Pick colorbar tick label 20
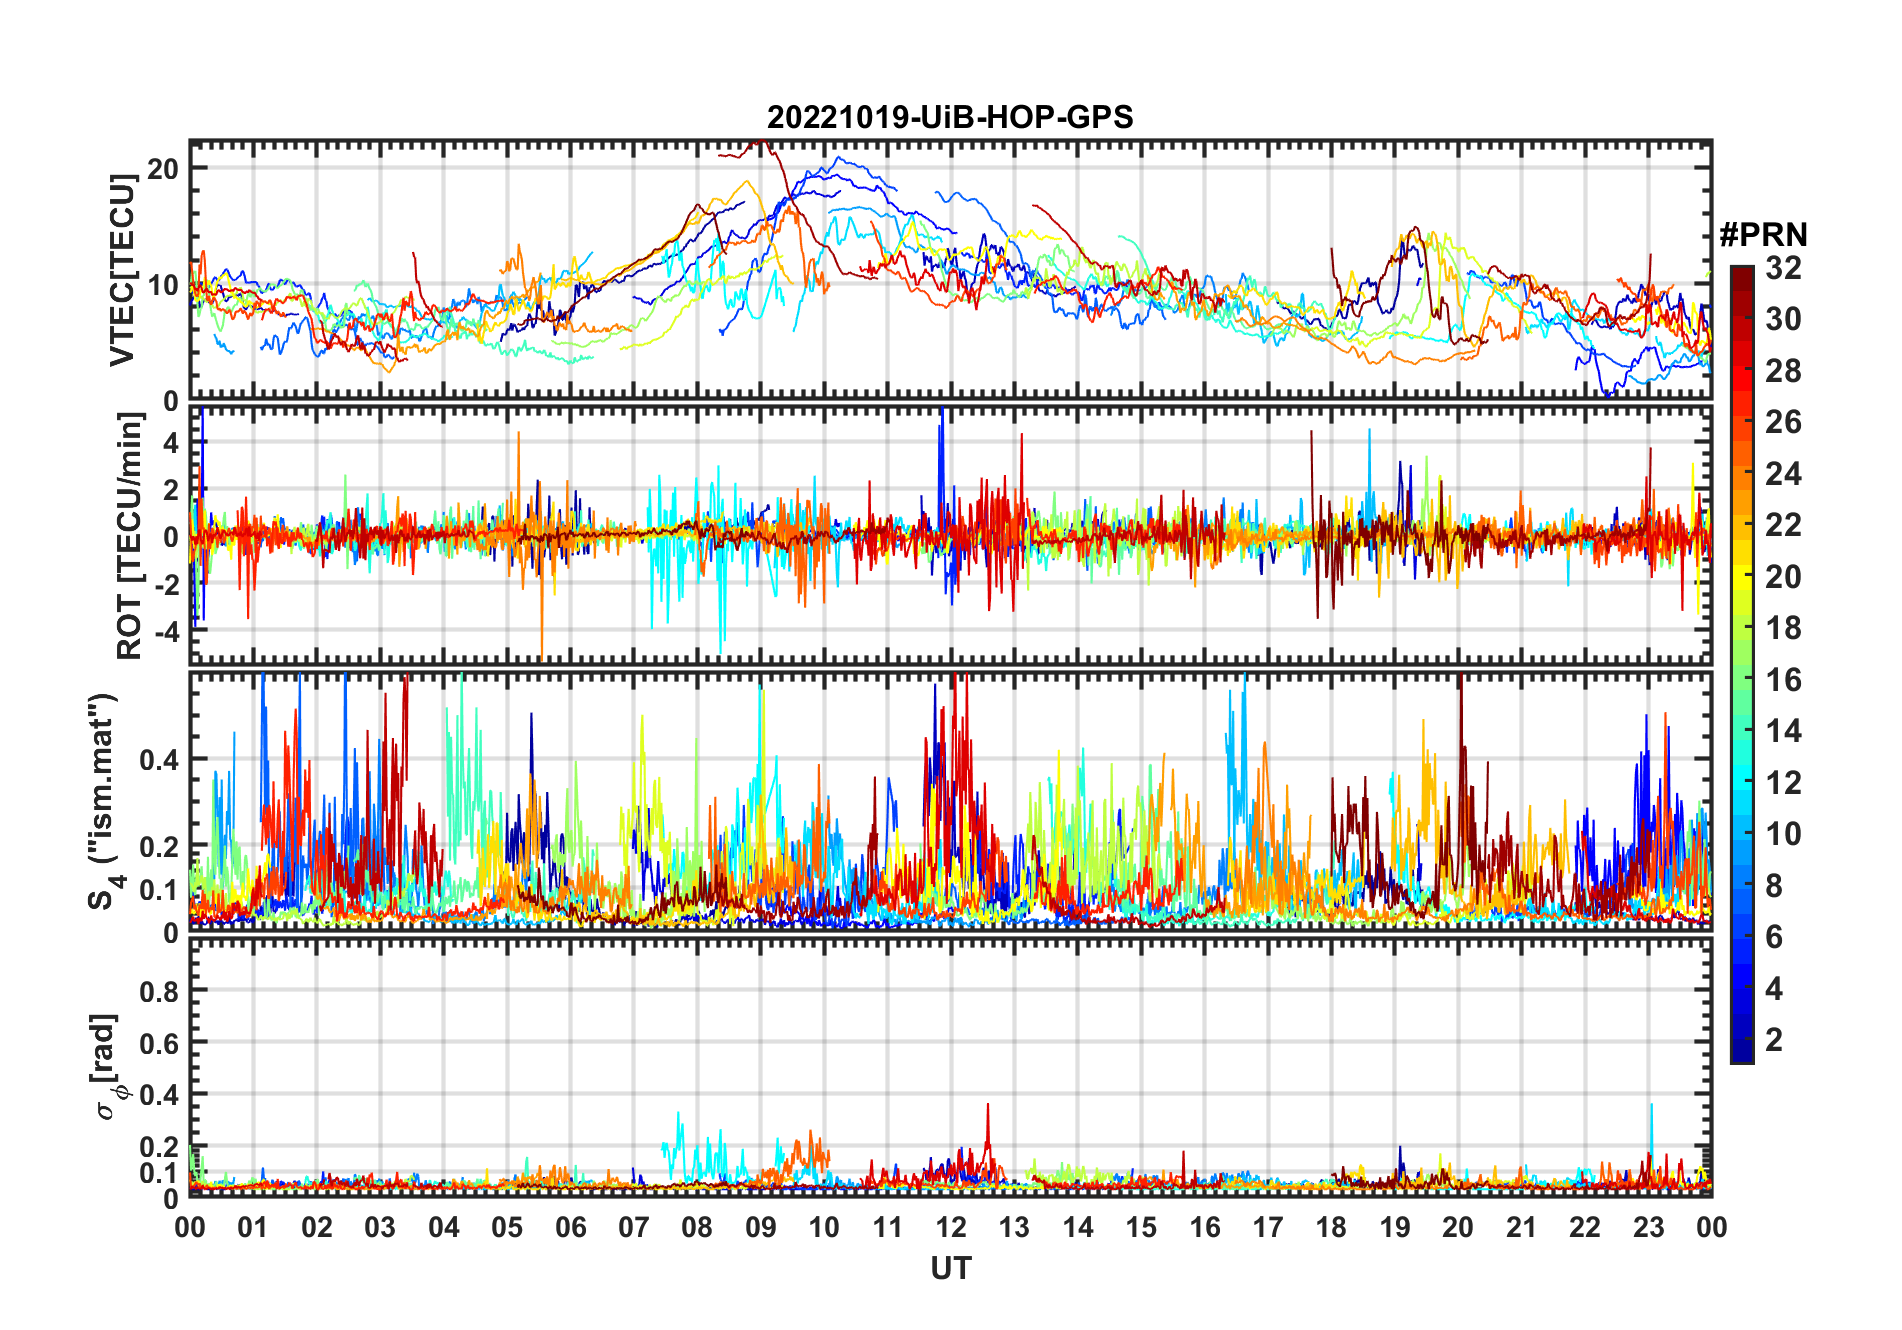This screenshot has width=1902, height=1330. [x=1784, y=577]
